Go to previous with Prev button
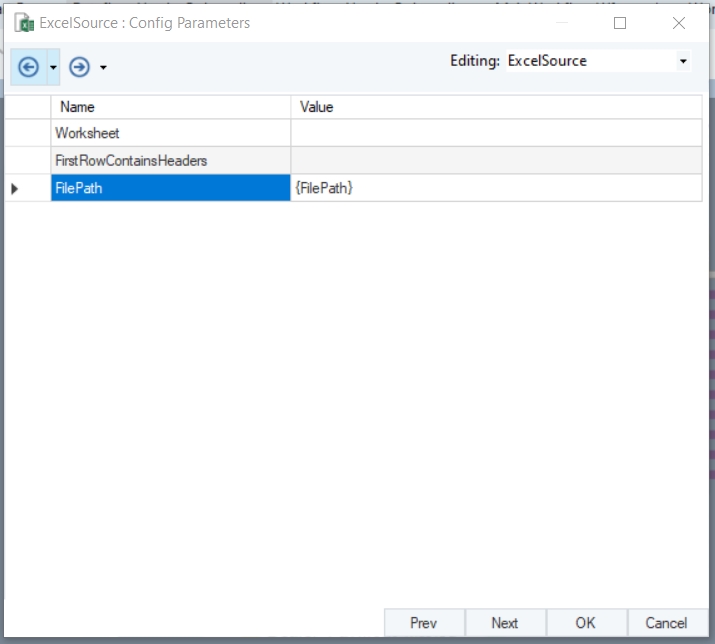 pyautogui.click(x=424, y=623)
